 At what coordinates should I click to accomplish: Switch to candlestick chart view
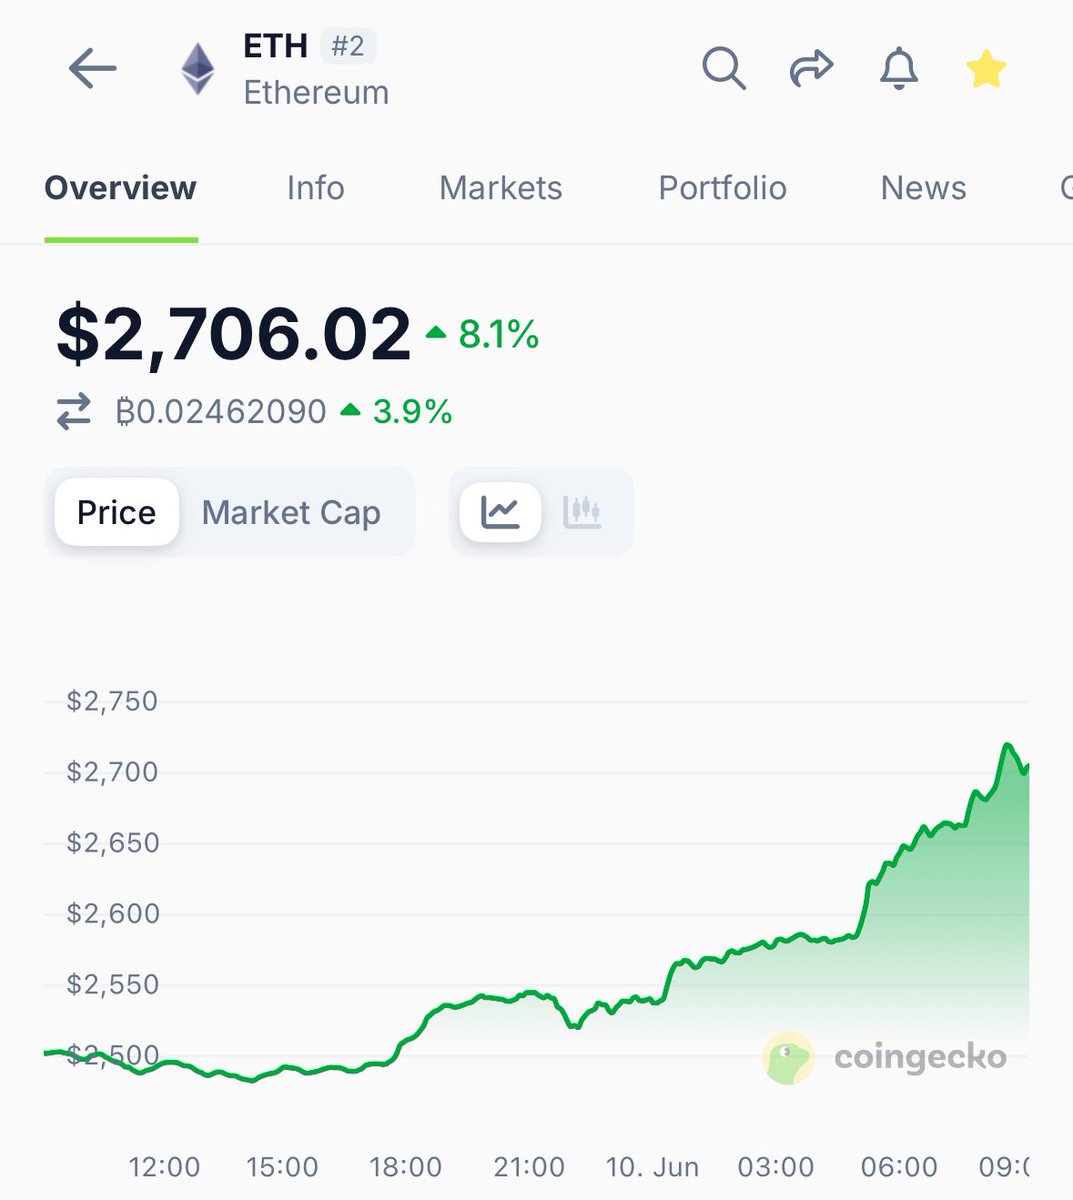tap(582, 512)
